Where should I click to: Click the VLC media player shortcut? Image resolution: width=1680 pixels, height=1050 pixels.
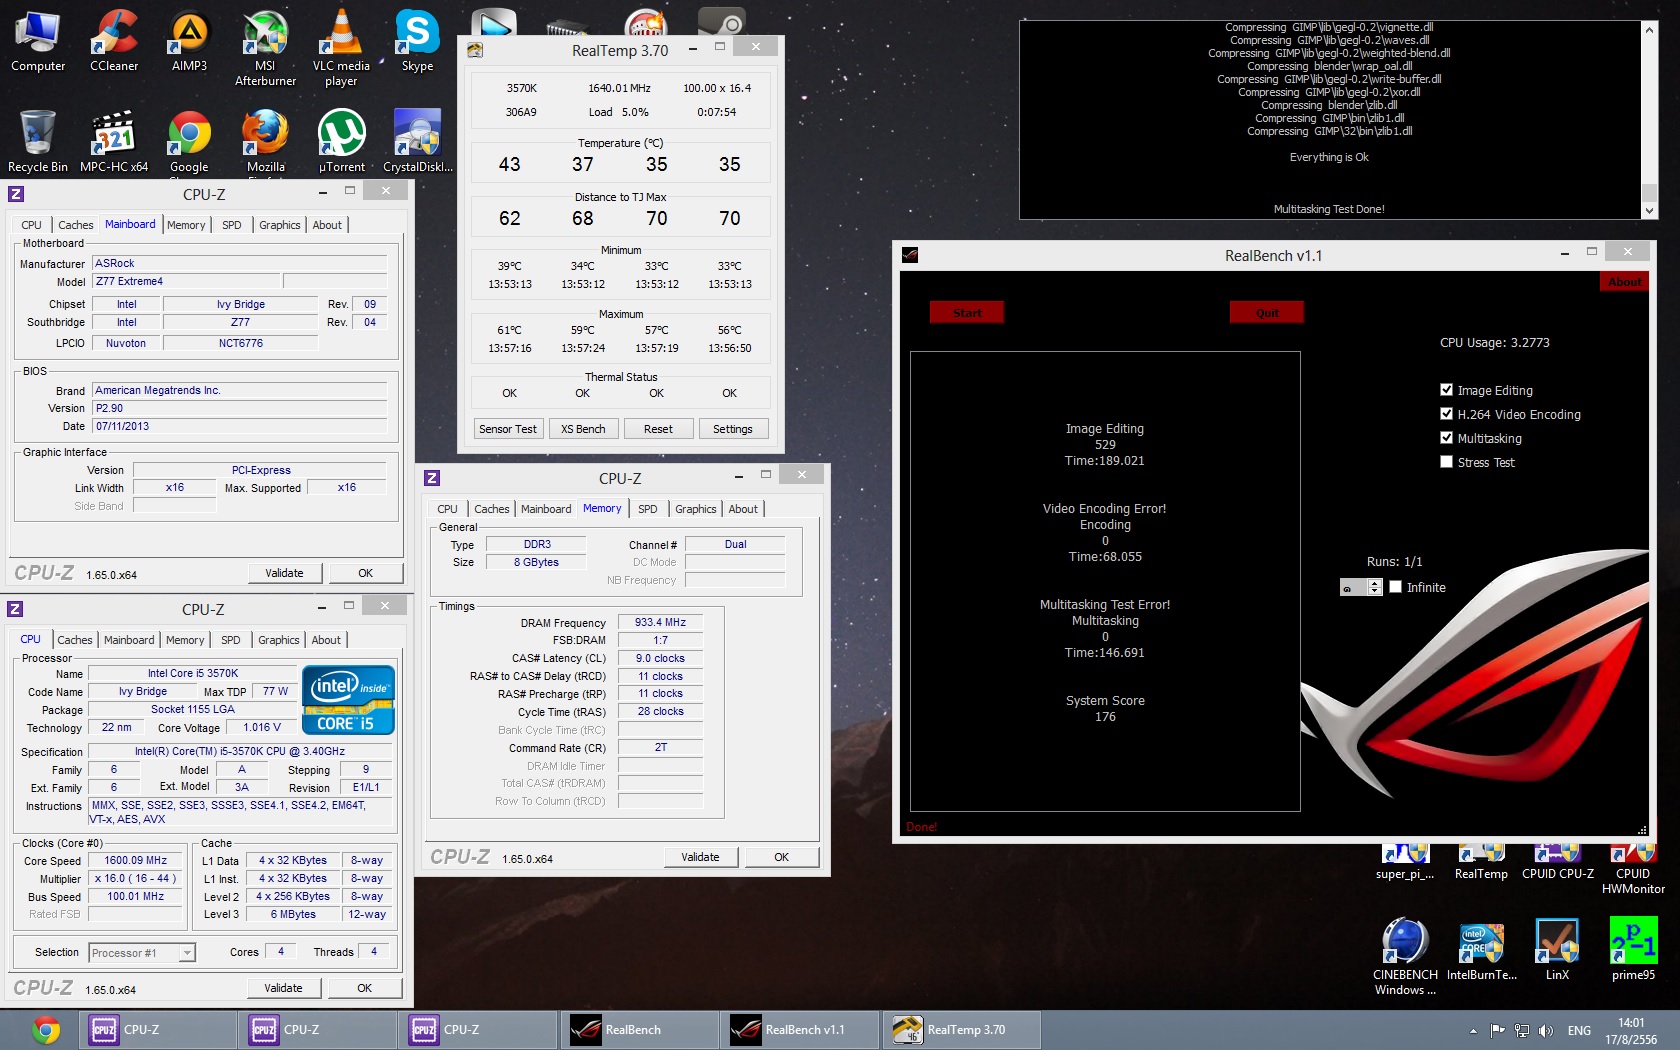[341, 49]
